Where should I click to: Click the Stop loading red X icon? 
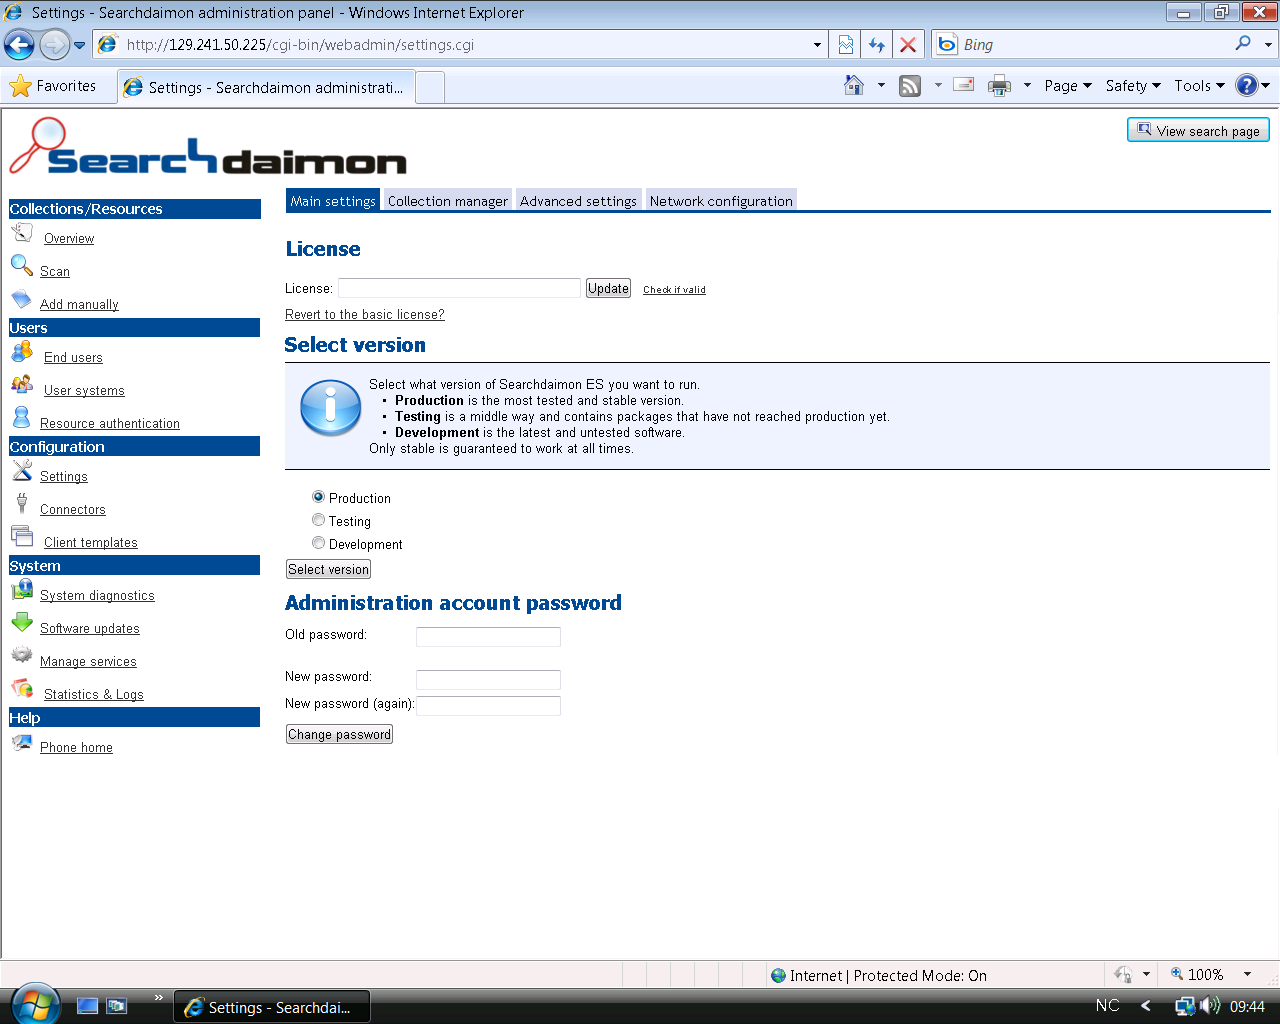908,45
